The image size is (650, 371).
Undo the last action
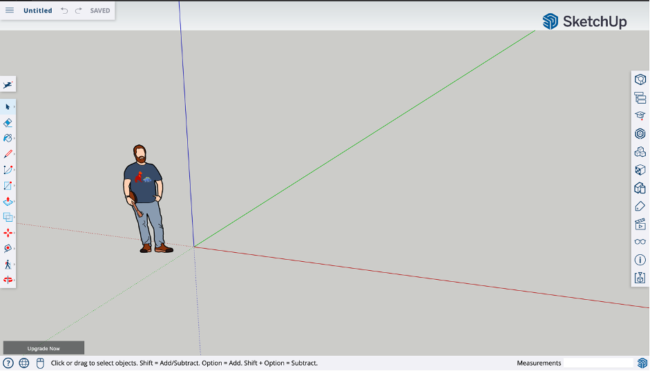(64, 11)
